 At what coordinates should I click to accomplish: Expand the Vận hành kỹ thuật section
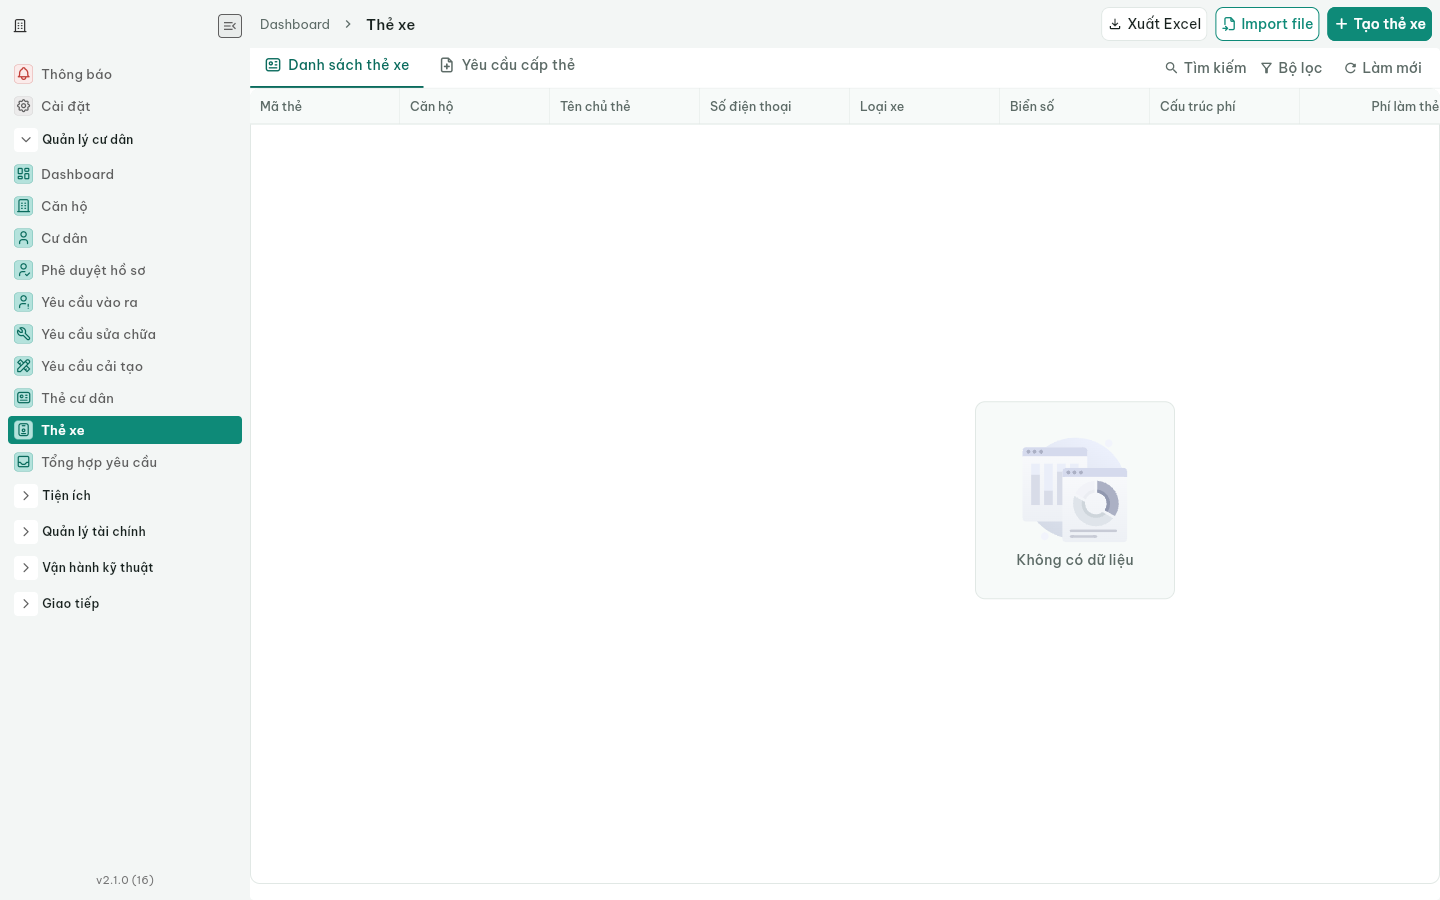click(26, 568)
